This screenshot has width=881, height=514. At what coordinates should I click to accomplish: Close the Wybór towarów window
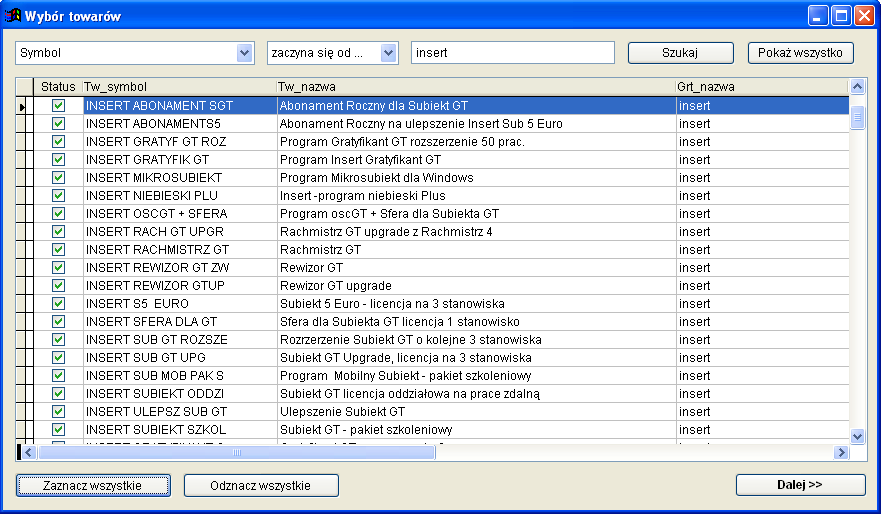864,16
